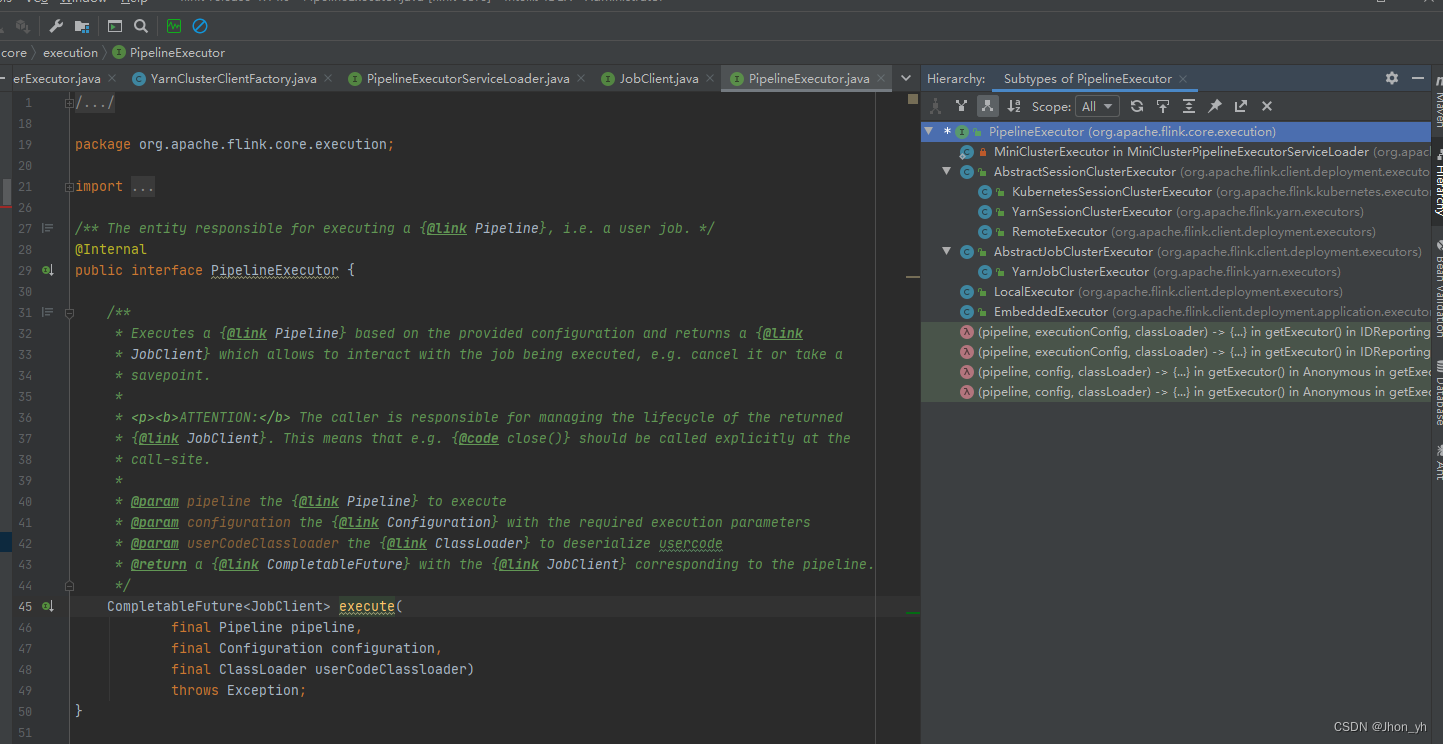
Task: Toggle rendered doc icon at line 27
Action: [x=47, y=228]
